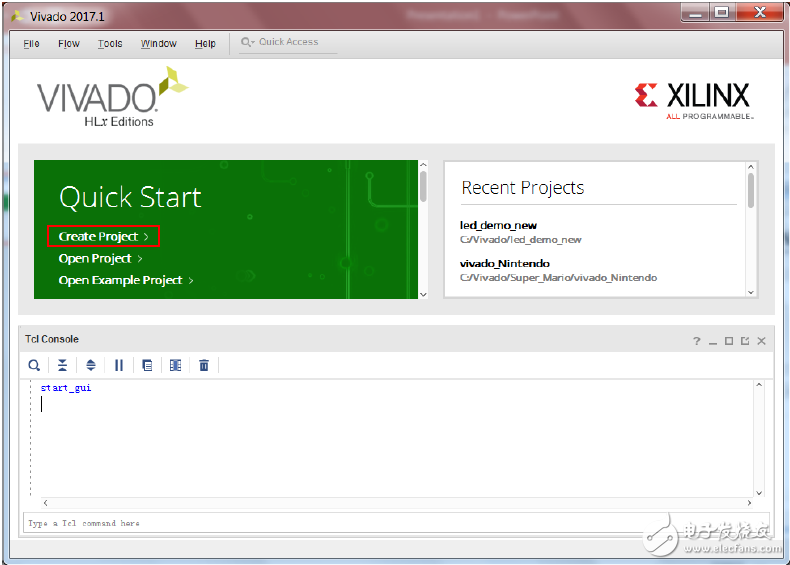Clear the Tcl Console with the trash icon
This screenshot has height=565, width=790.
[204, 366]
